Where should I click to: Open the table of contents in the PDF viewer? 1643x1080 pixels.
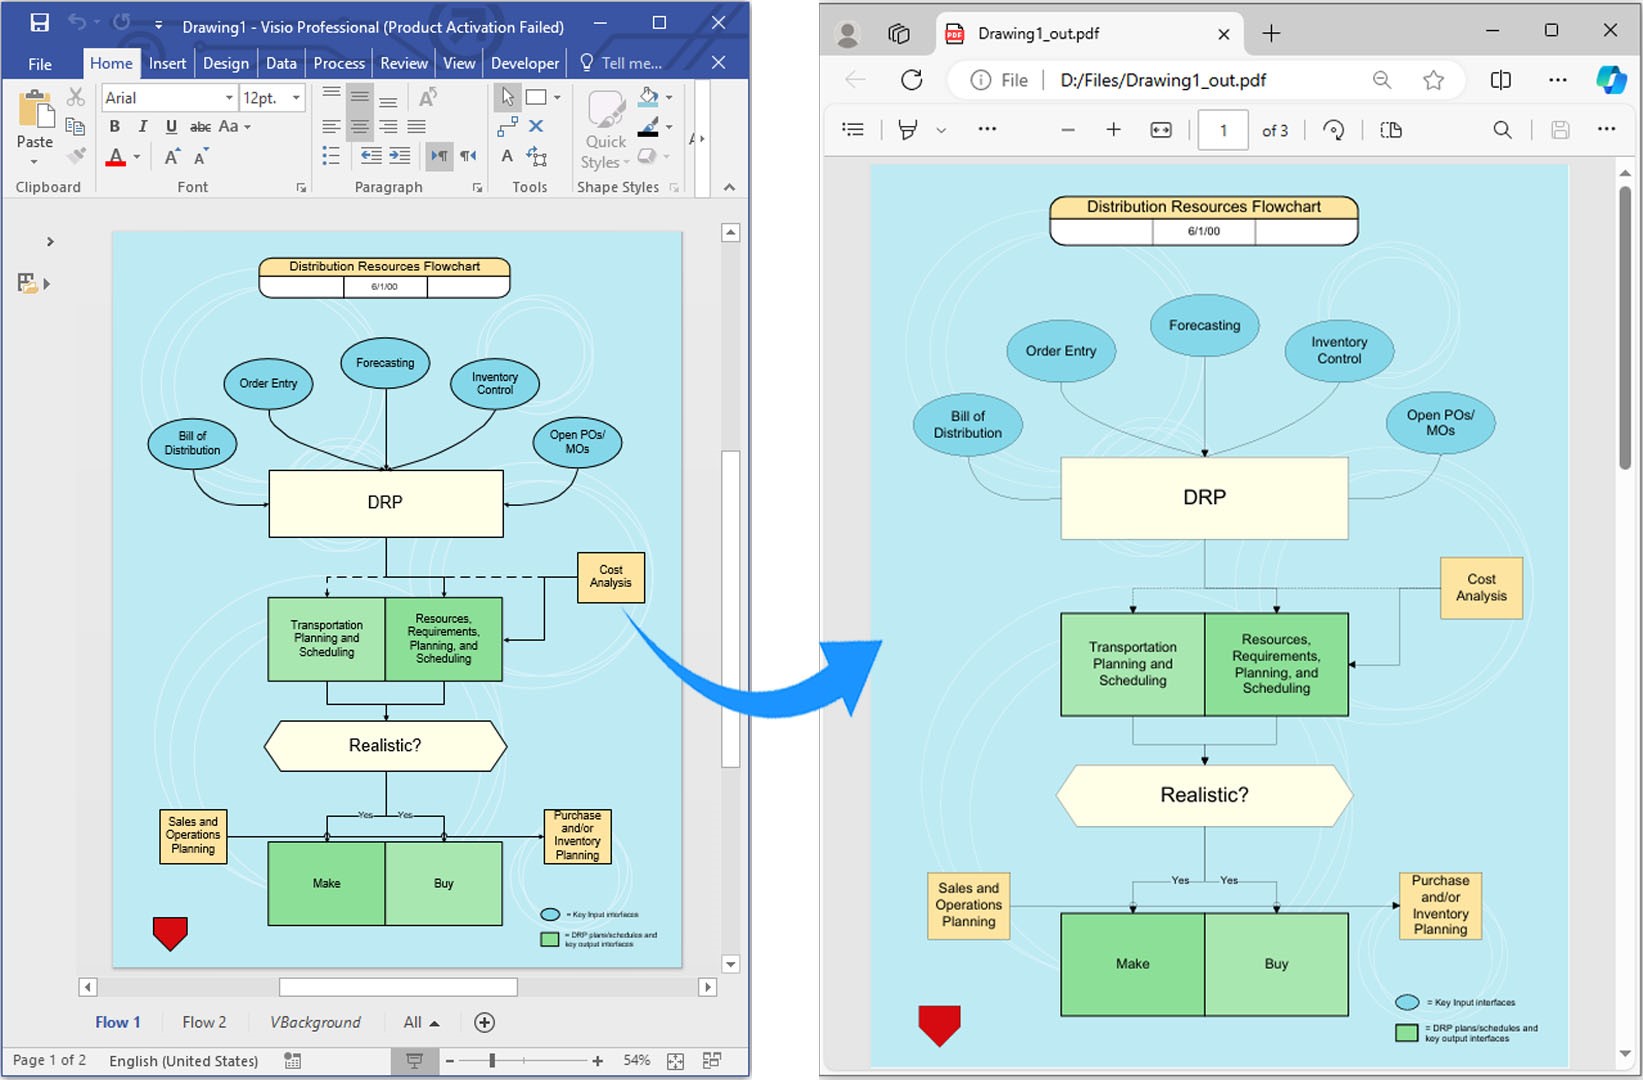[x=852, y=129]
